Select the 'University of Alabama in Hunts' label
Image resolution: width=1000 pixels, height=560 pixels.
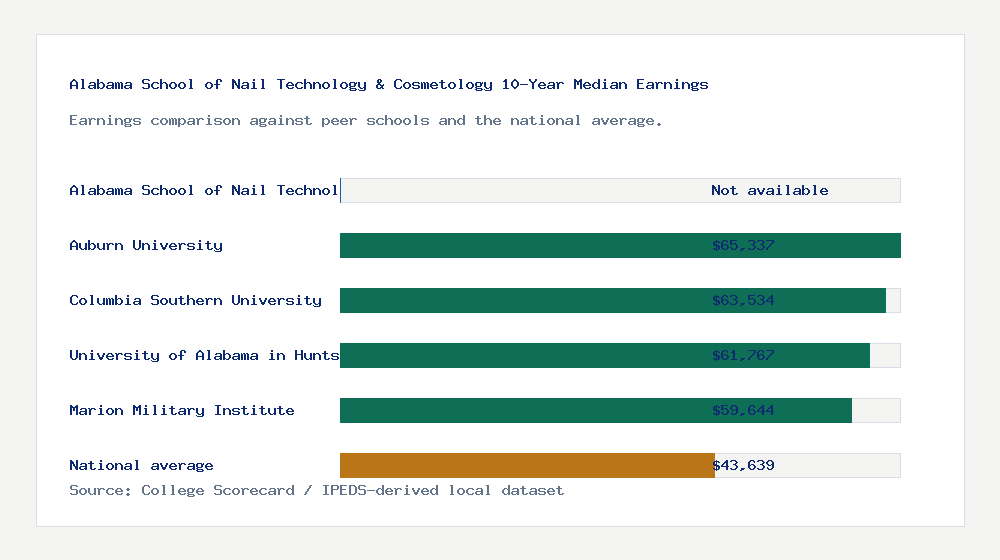[x=204, y=355]
